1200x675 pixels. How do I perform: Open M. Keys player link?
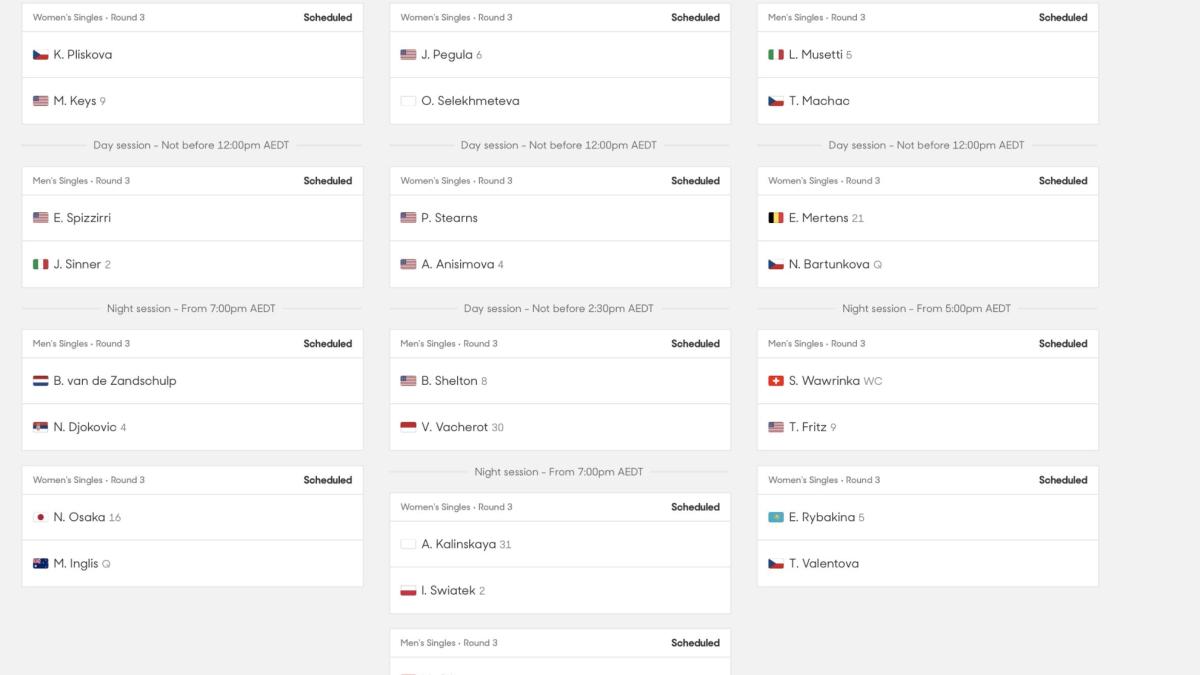coord(74,101)
